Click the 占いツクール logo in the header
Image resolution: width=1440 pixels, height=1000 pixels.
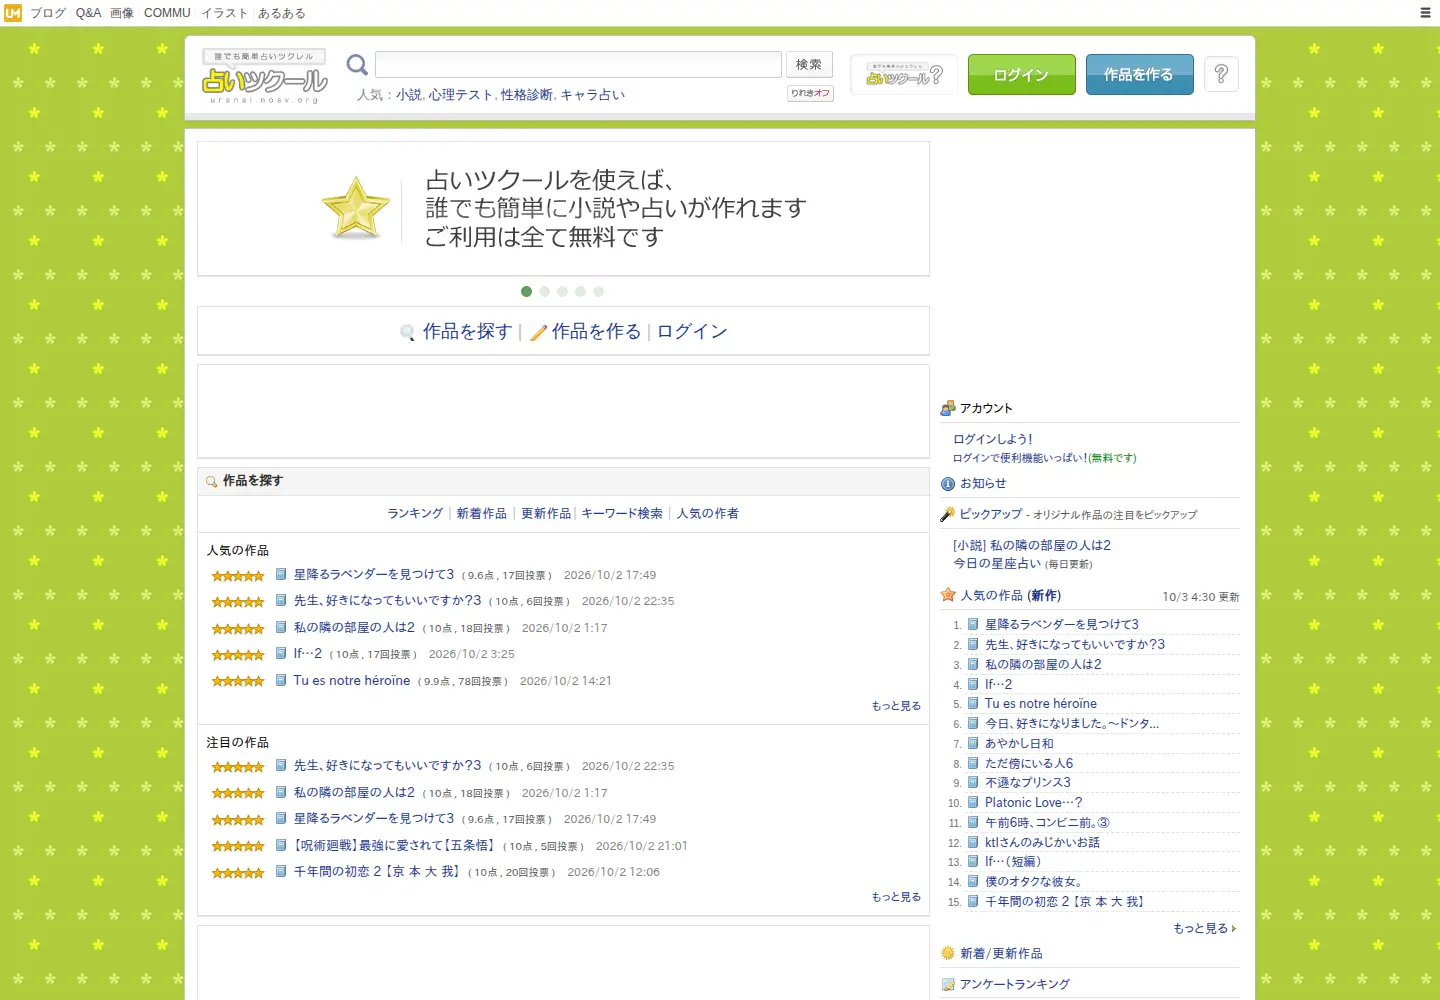point(264,76)
